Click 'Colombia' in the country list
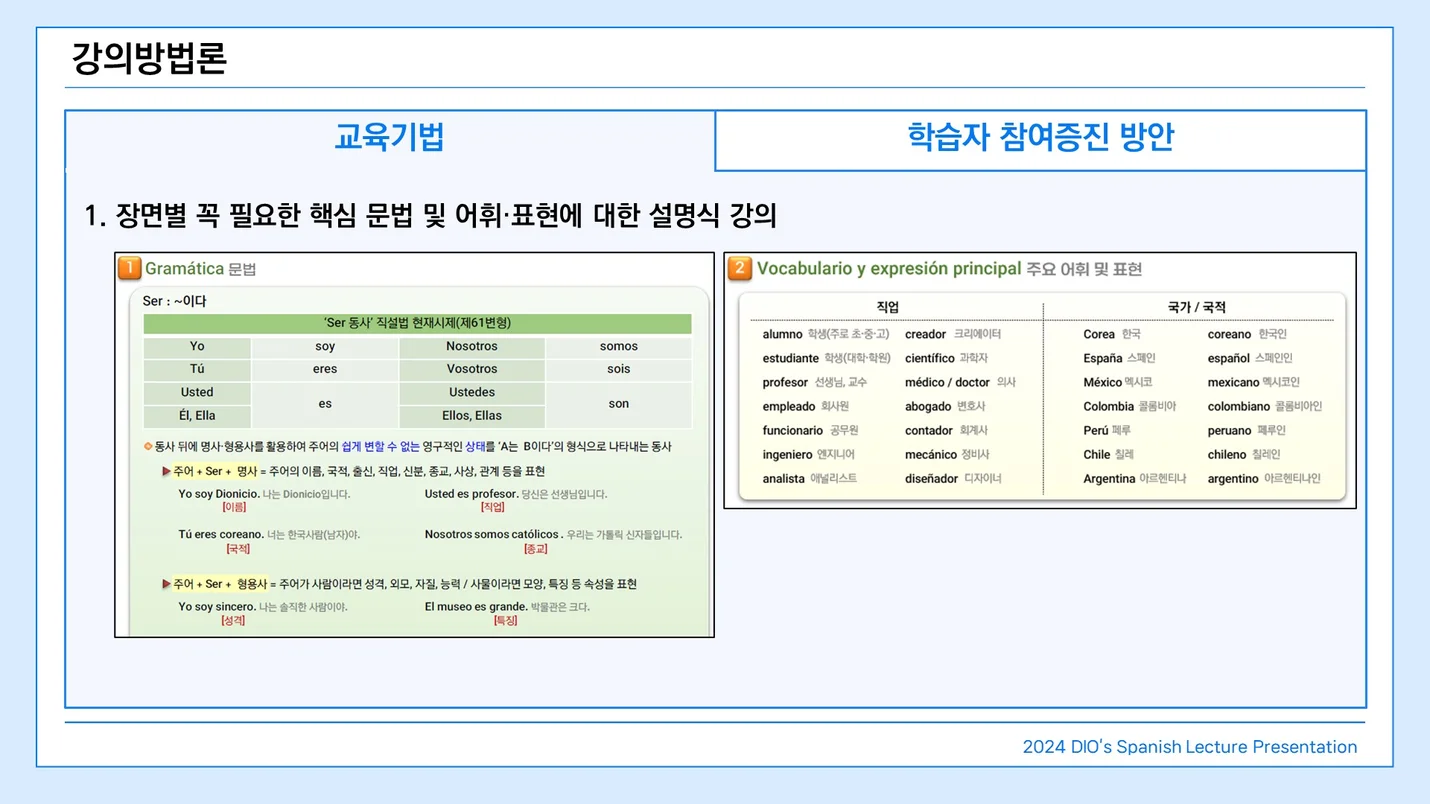This screenshot has width=1430, height=804. coord(1108,406)
